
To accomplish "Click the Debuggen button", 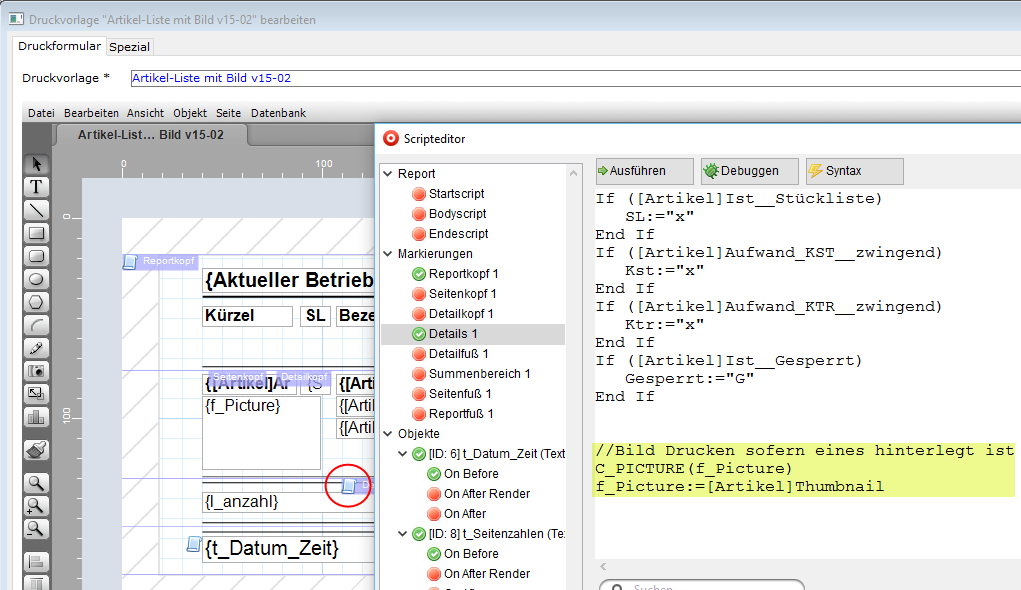I will pos(750,171).
